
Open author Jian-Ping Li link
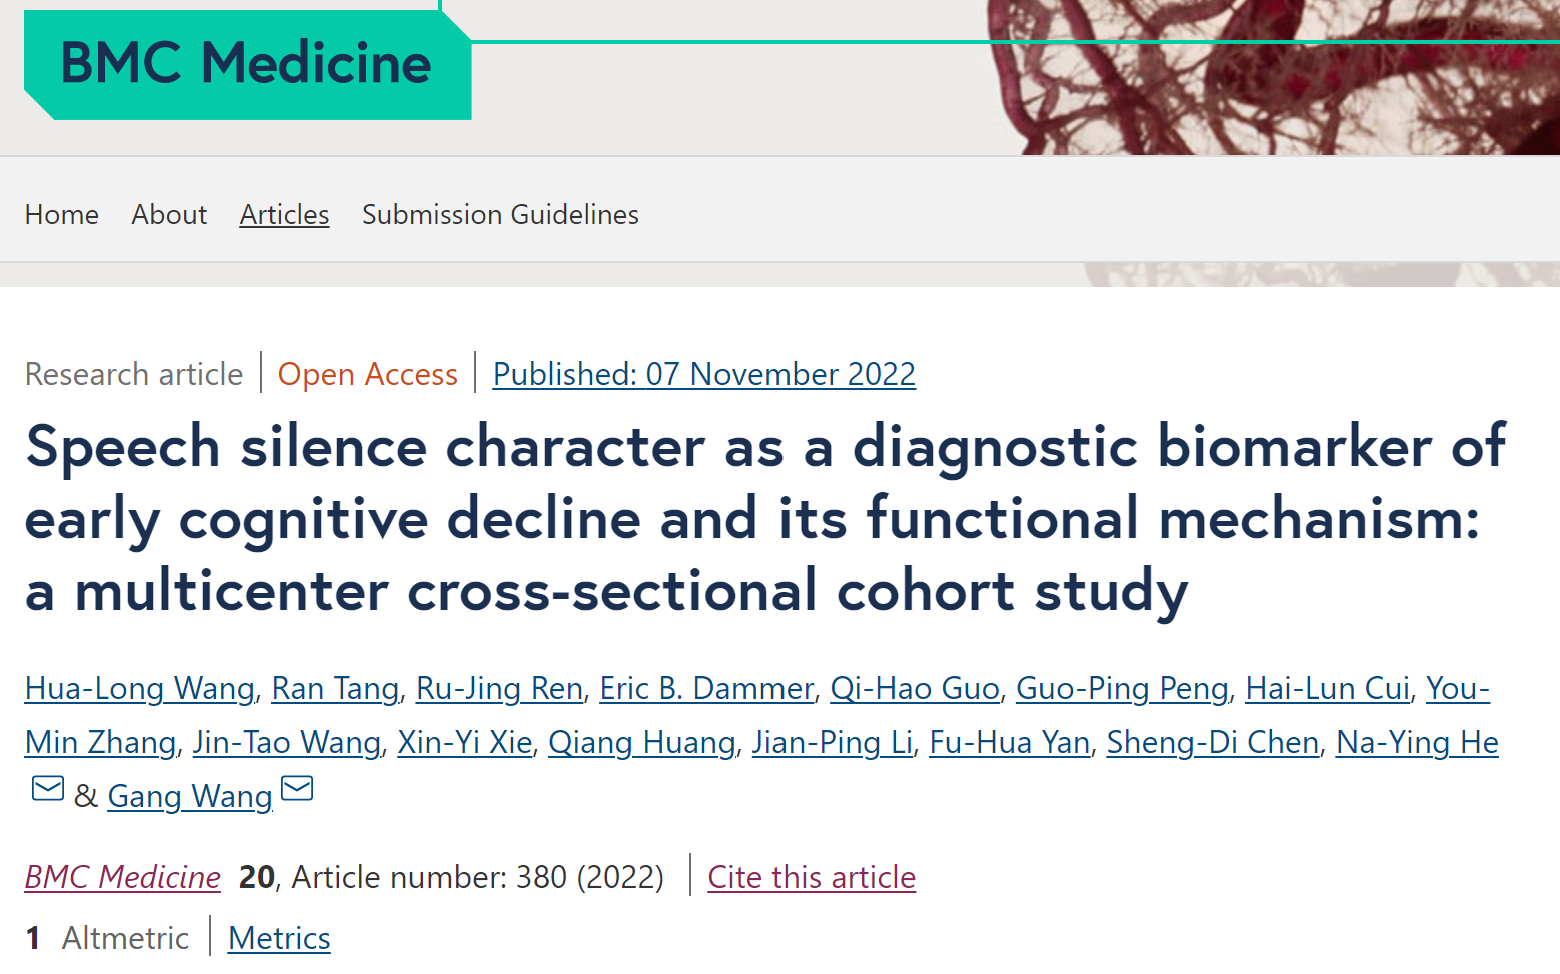point(833,743)
